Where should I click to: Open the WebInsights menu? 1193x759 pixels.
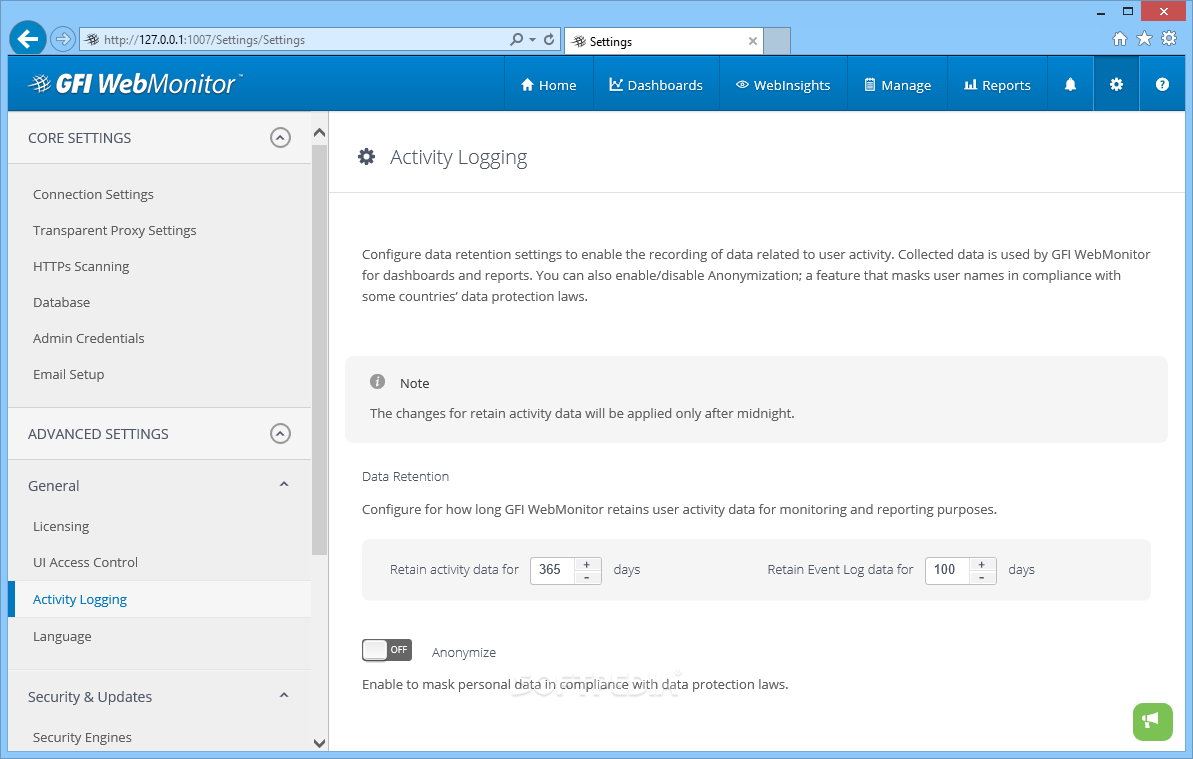click(783, 85)
